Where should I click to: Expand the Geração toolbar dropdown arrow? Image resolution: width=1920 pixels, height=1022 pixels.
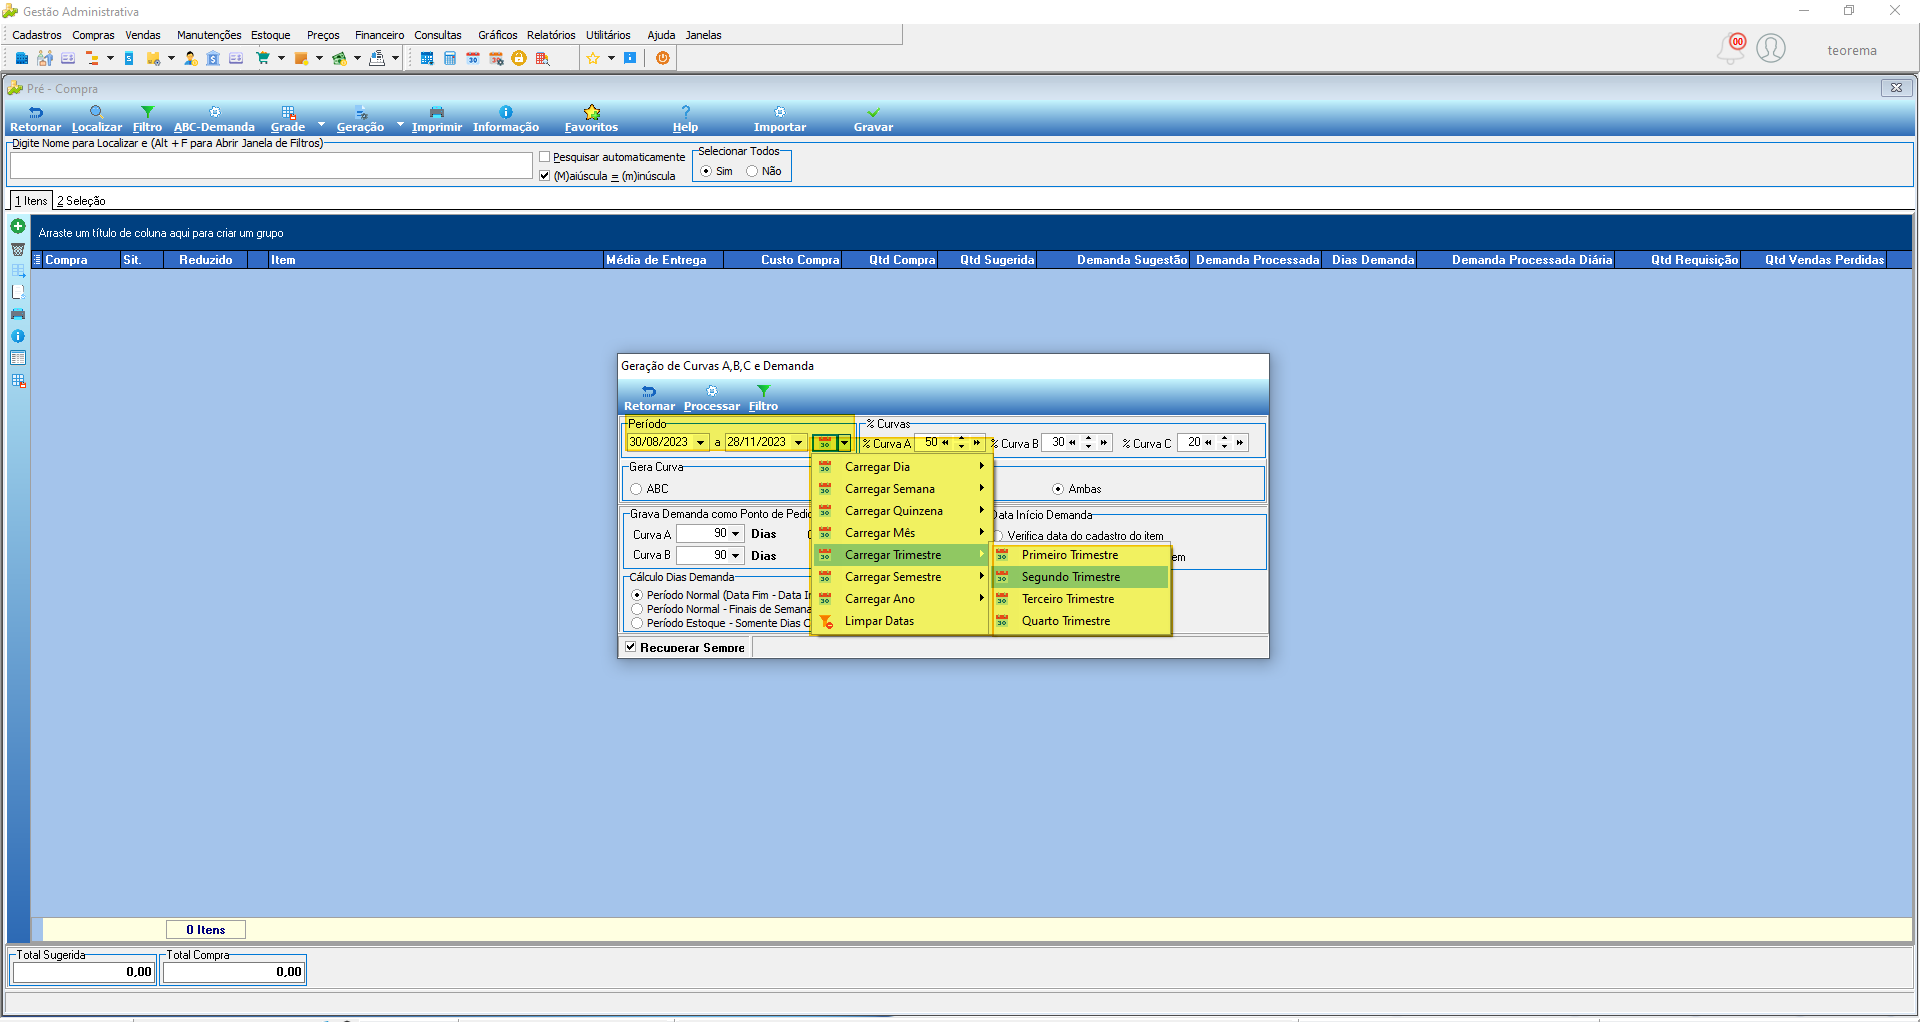coord(400,125)
